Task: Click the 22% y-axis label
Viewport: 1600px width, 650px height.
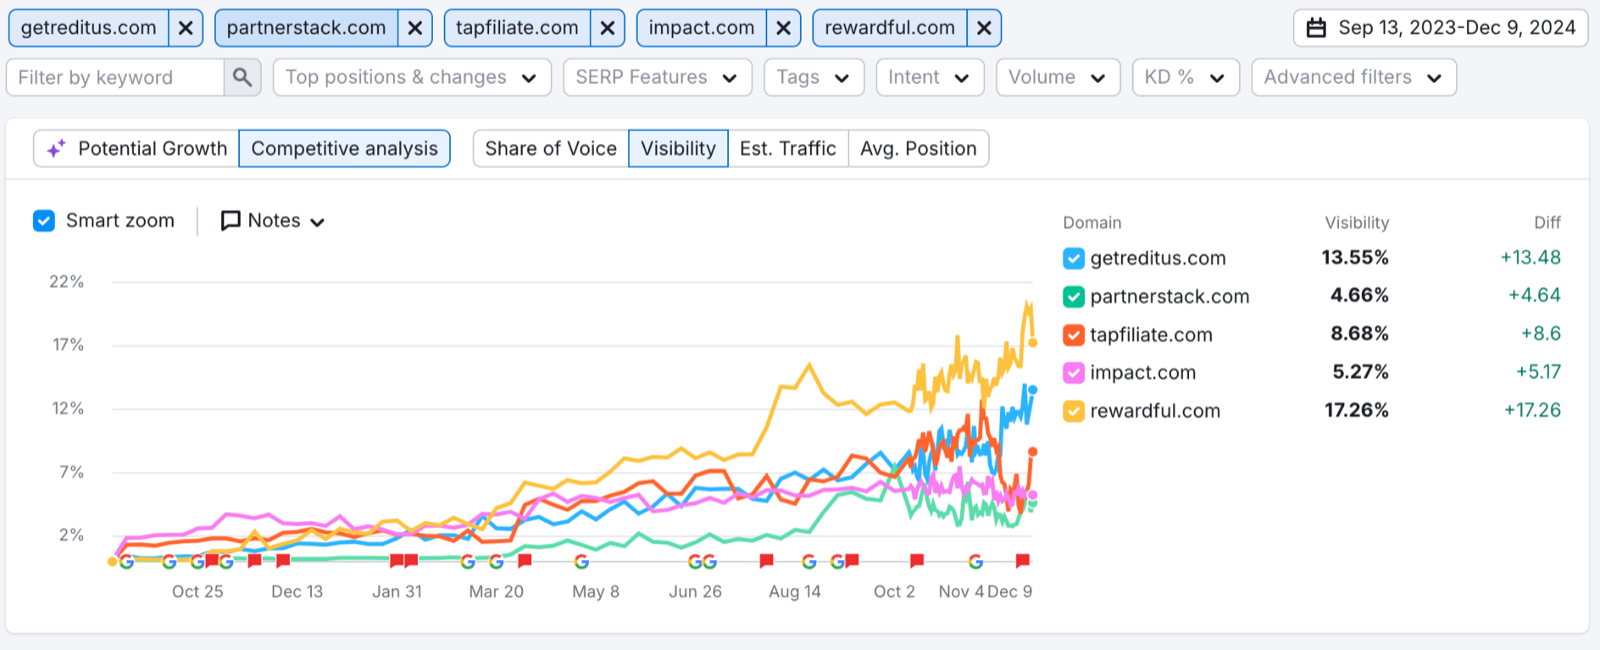Action: pyautogui.click(x=67, y=282)
